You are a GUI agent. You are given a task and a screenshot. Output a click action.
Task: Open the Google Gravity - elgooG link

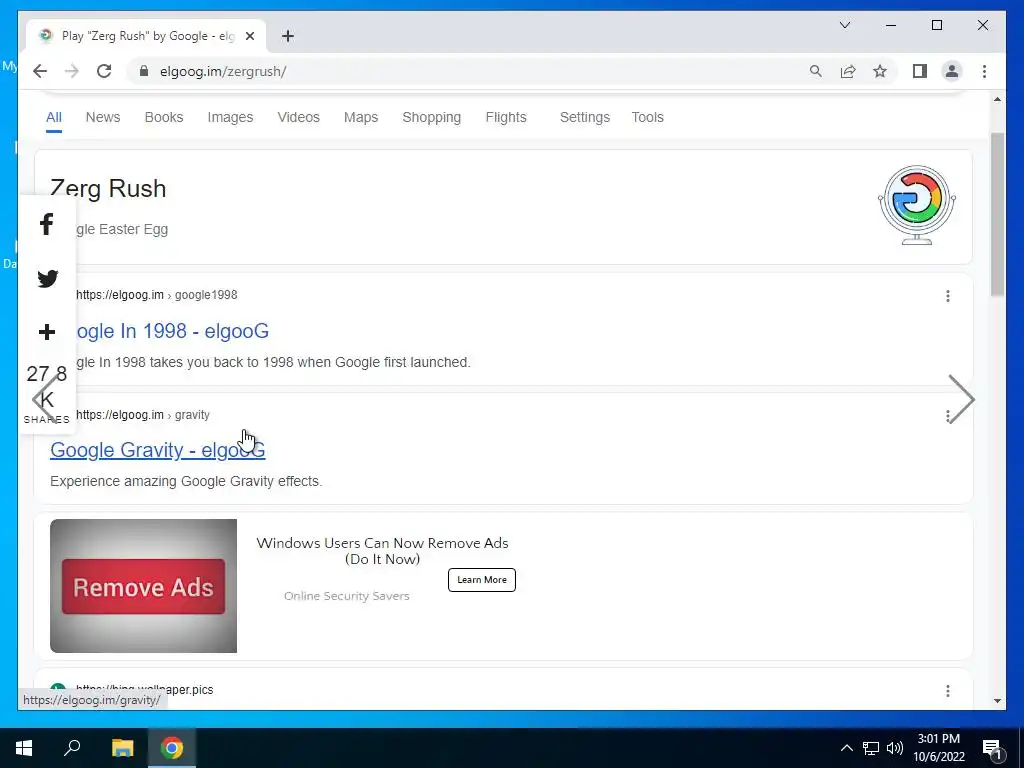point(157,450)
